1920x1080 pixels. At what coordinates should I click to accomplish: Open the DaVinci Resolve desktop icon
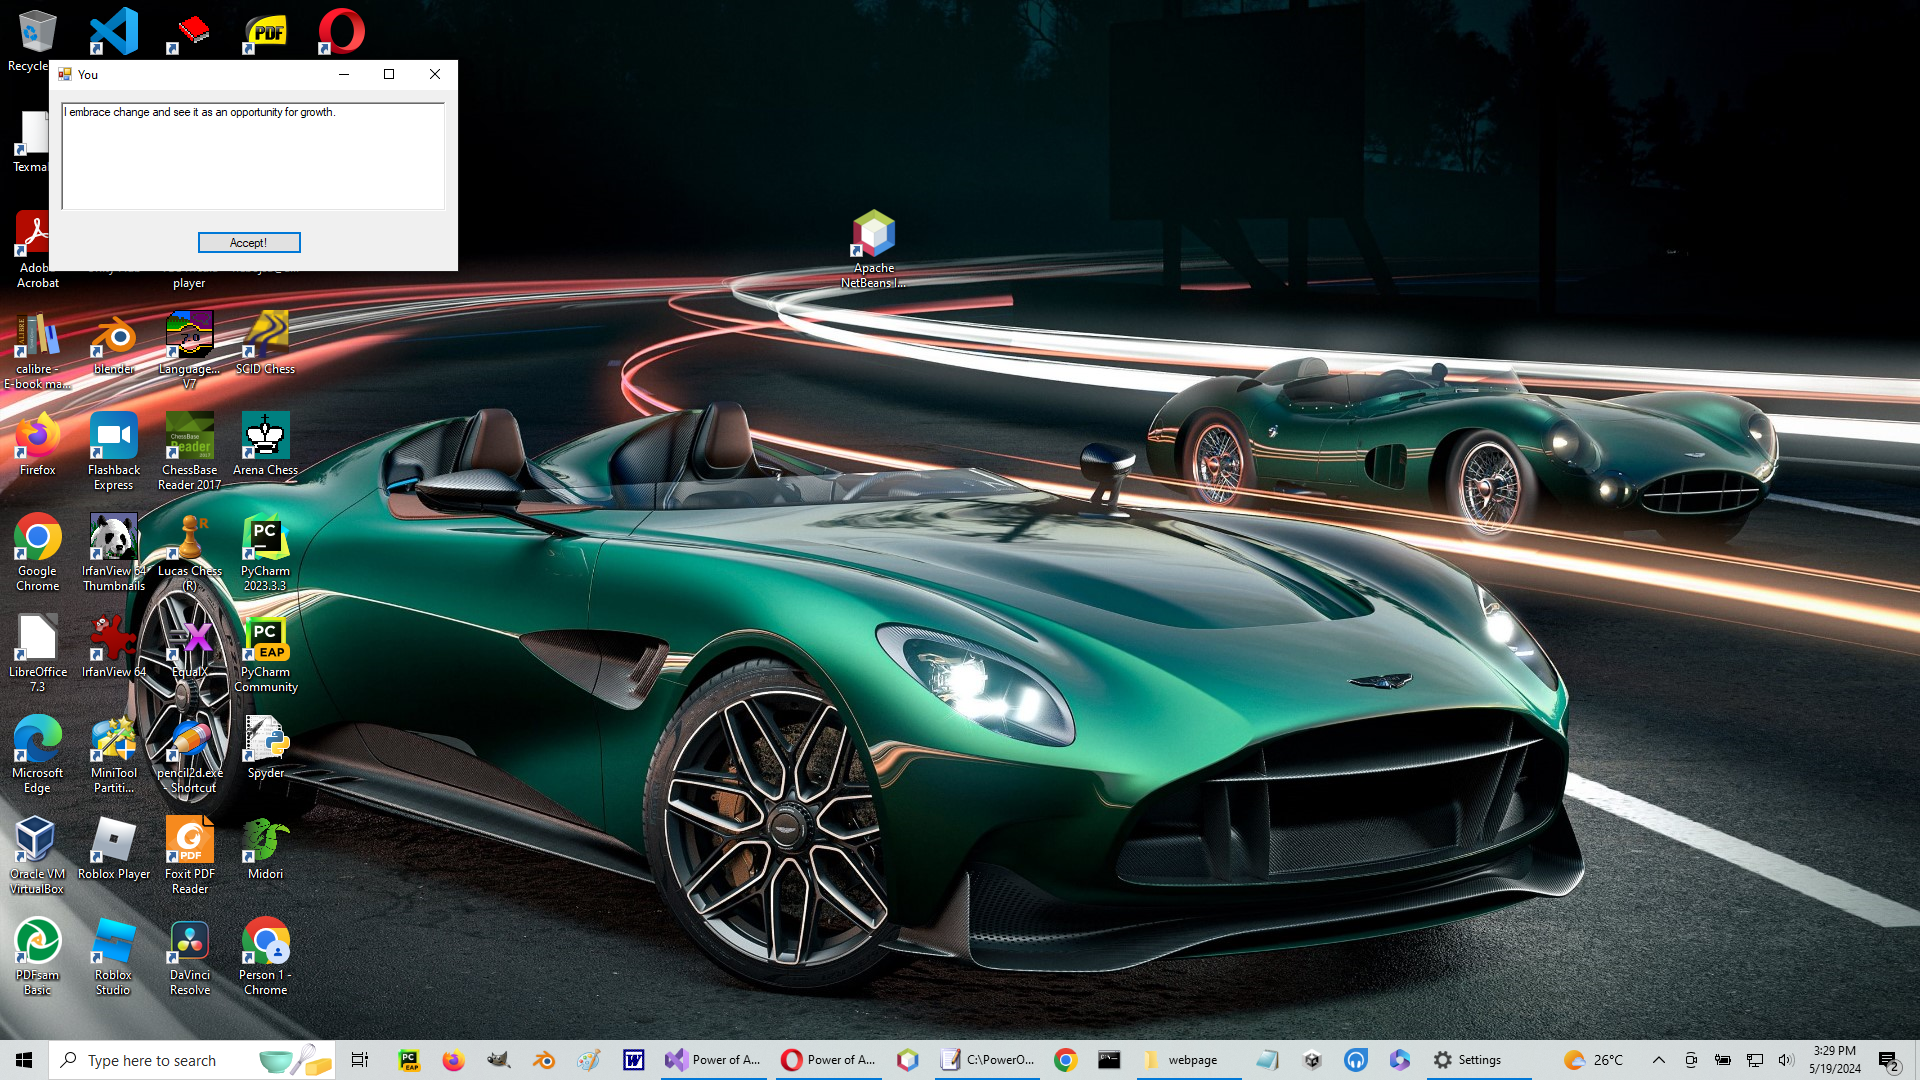(190, 956)
